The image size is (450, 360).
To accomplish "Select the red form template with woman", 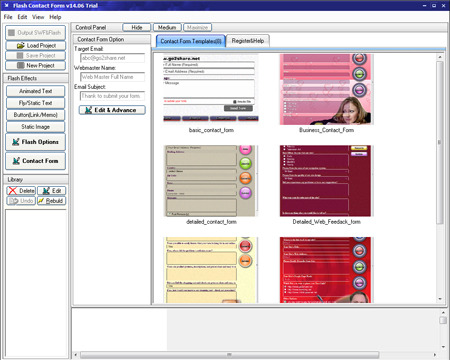I will click(326, 270).
